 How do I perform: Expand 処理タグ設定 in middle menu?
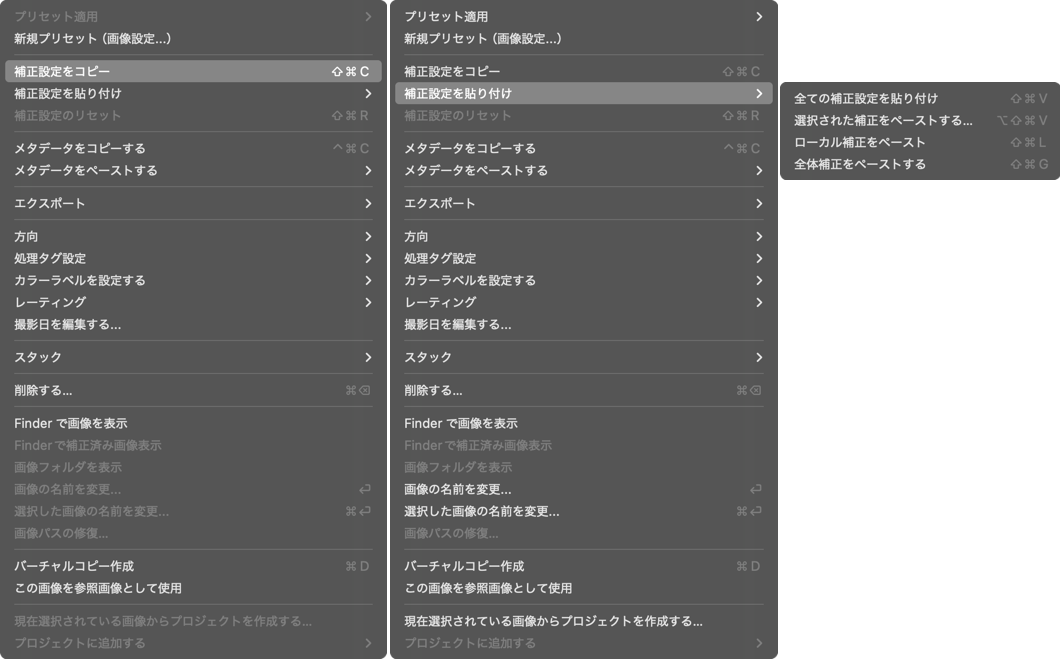[584, 258]
